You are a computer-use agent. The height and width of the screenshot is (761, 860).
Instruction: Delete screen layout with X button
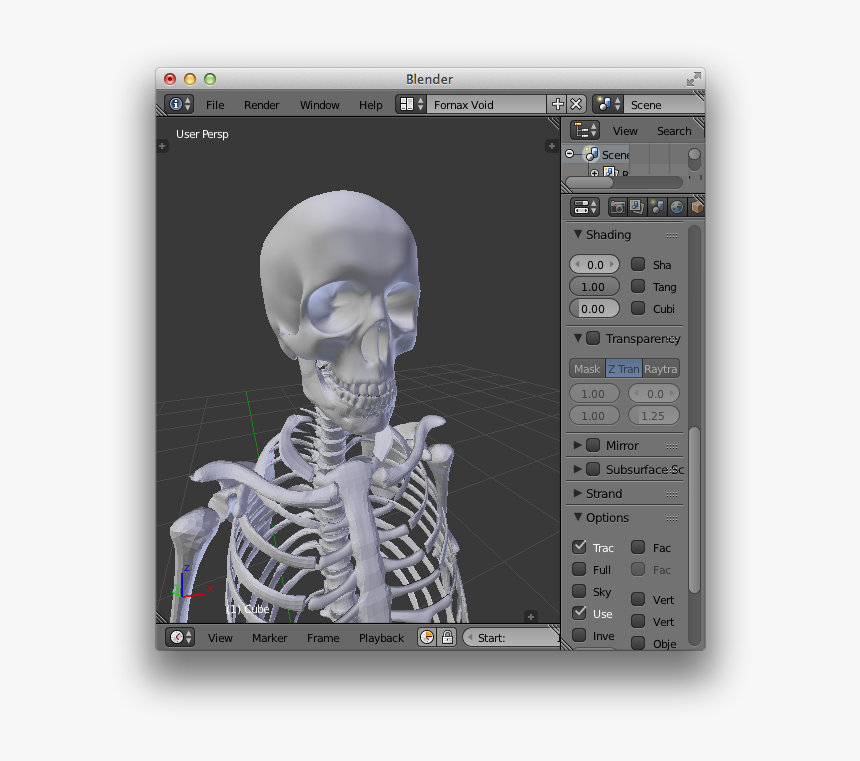tap(576, 104)
